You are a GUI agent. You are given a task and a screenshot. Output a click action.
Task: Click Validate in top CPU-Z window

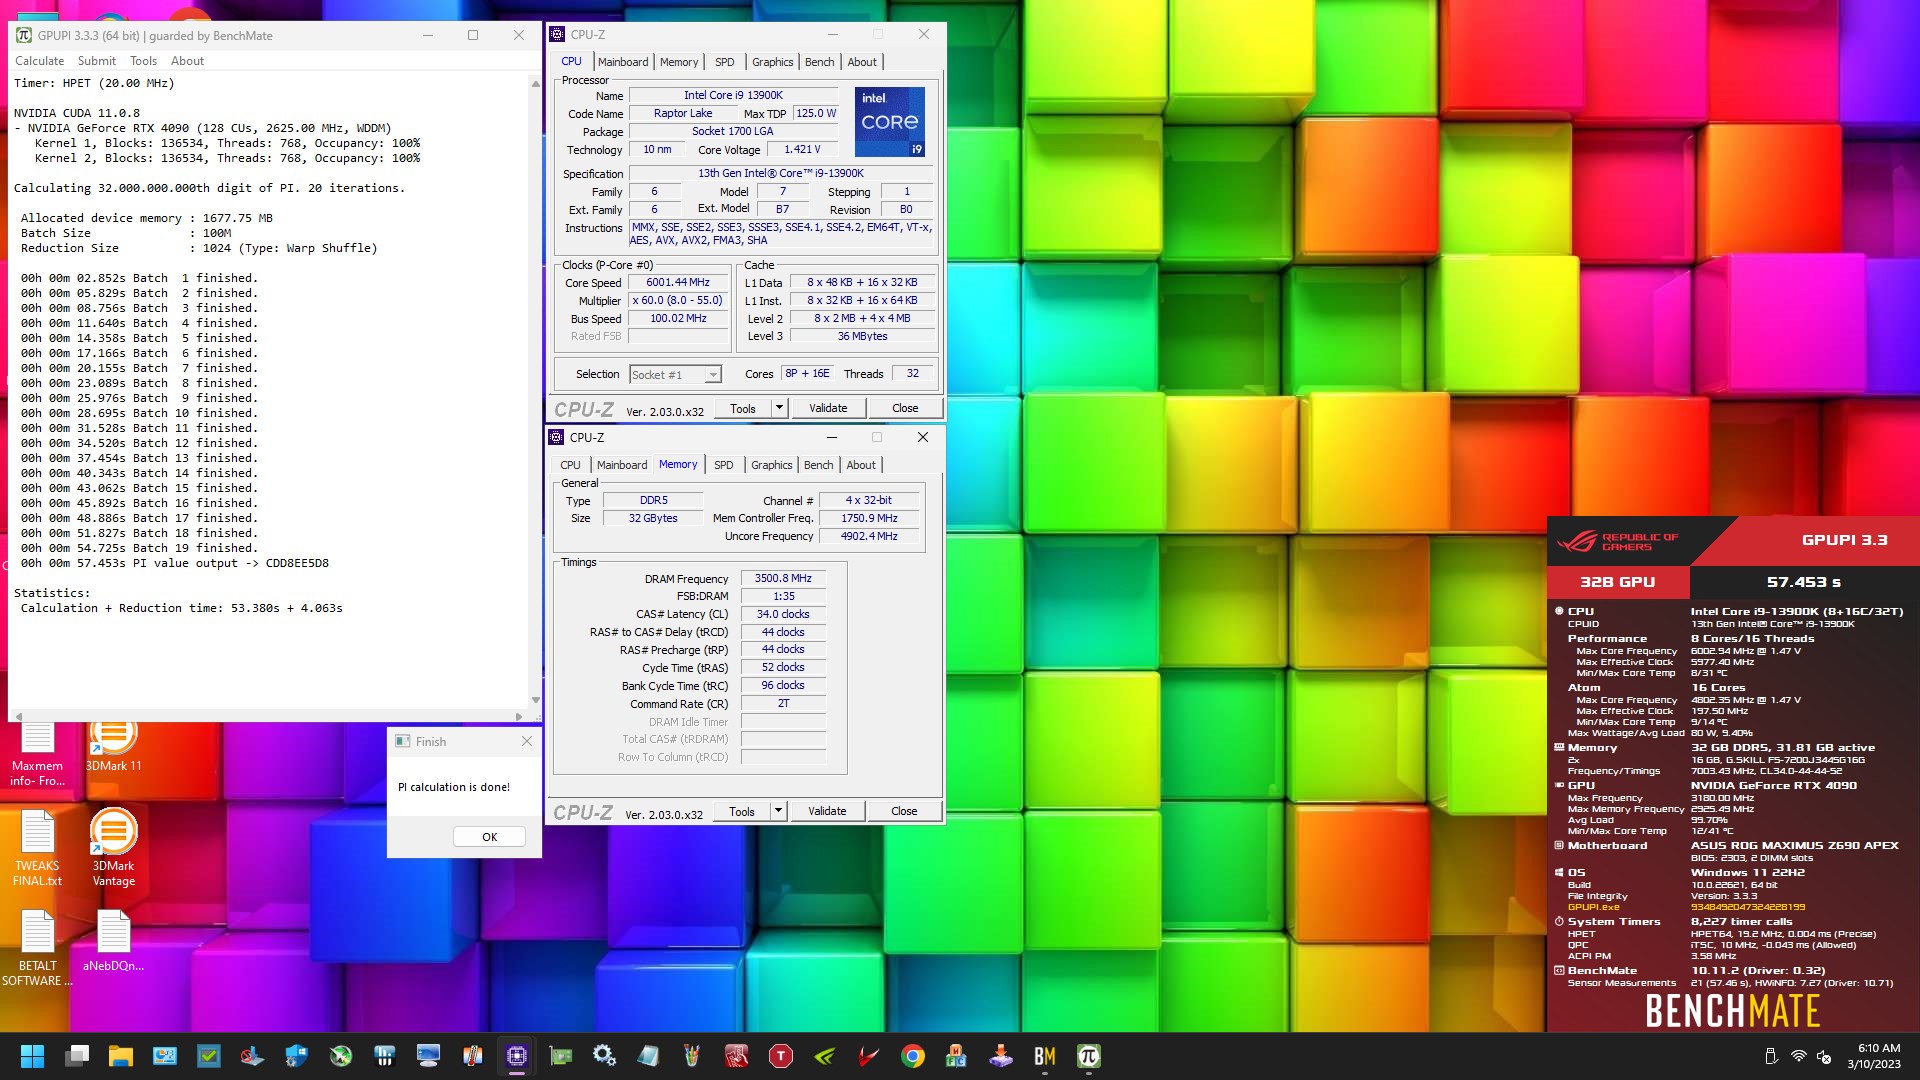pyautogui.click(x=828, y=408)
